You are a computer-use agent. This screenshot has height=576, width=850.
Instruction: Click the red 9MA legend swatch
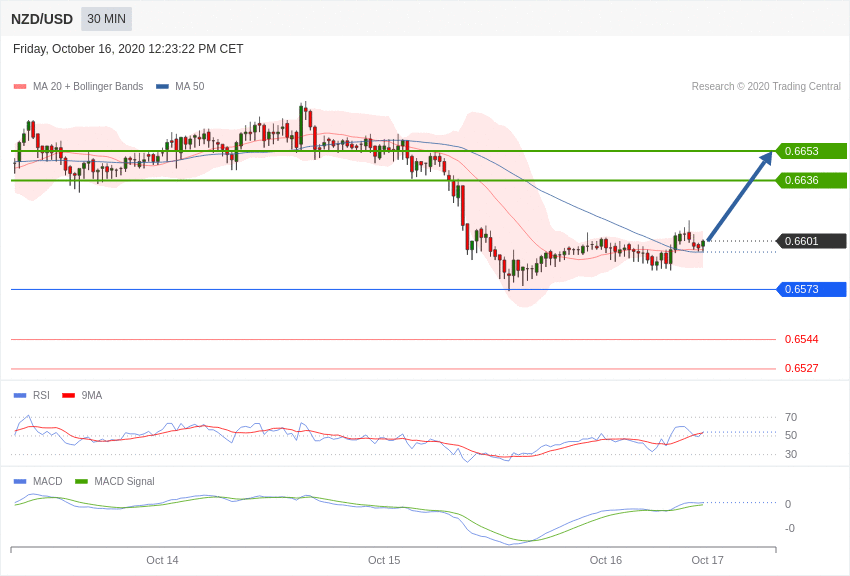pyautogui.click(x=68, y=396)
